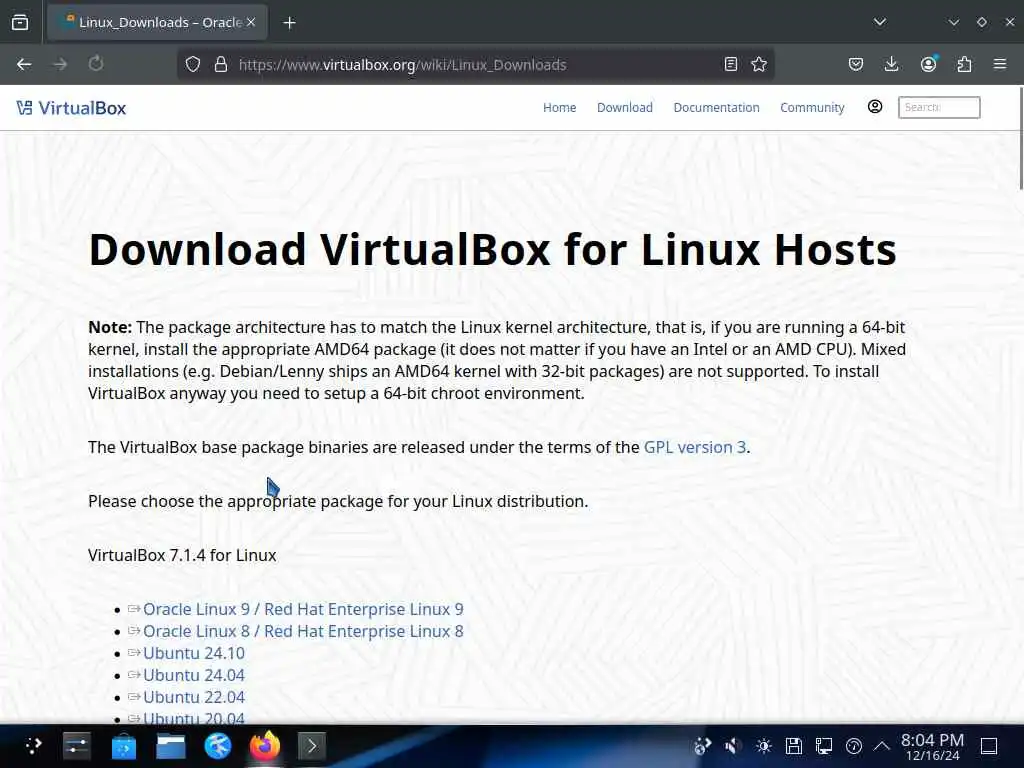Download the Ubuntu 22.04 package
Viewport: 1024px width, 768px height.
tap(194, 697)
